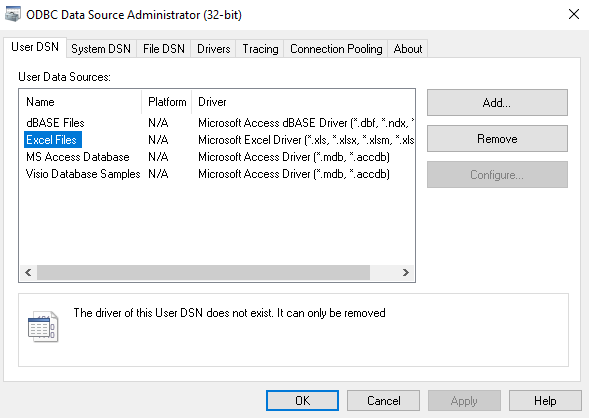Open the About tab
The image size is (589, 418).
point(408,49)
